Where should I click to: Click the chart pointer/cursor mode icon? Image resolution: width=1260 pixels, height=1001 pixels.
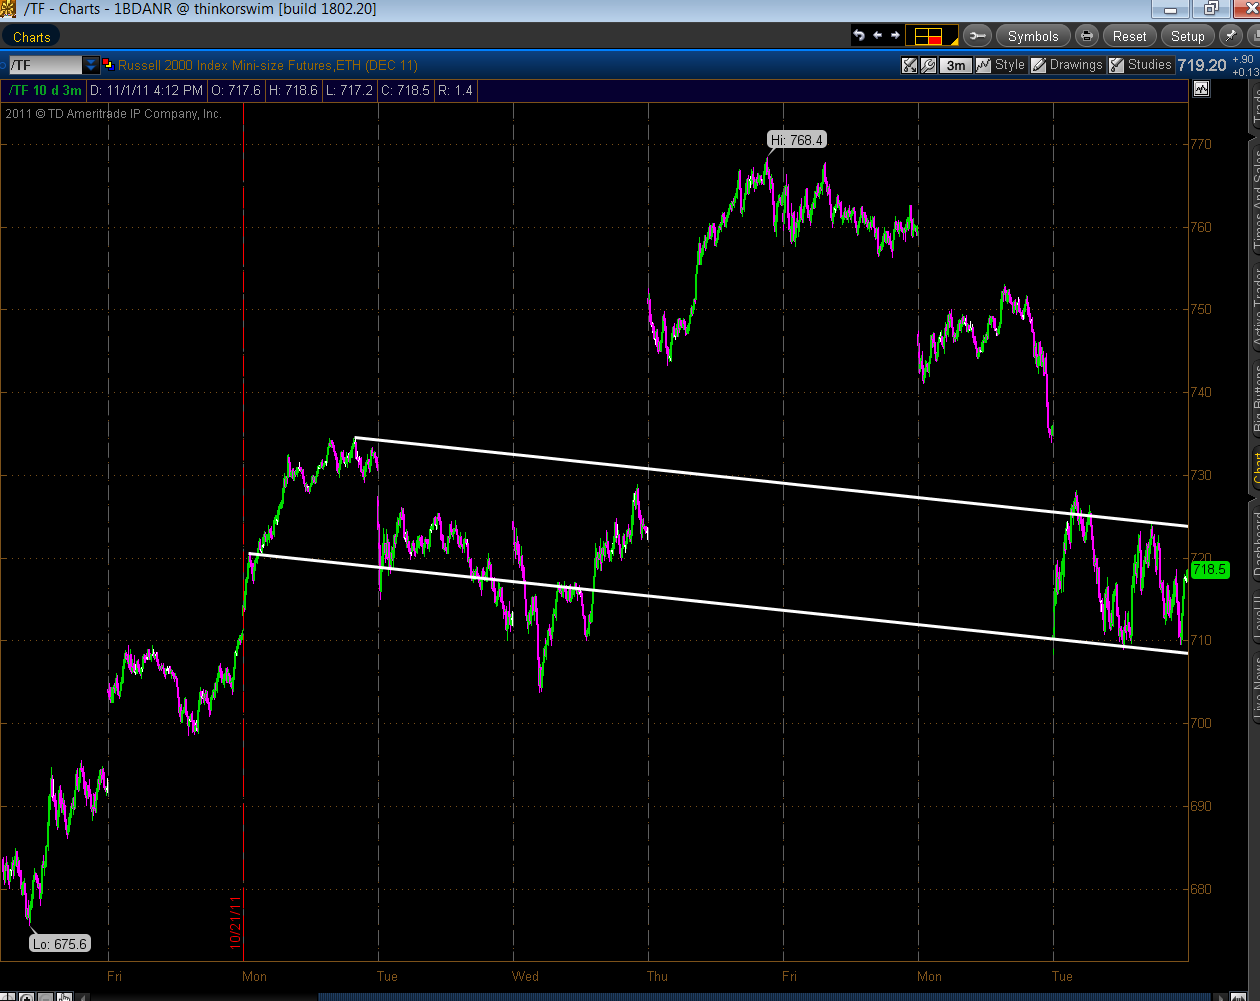(909, 65)
